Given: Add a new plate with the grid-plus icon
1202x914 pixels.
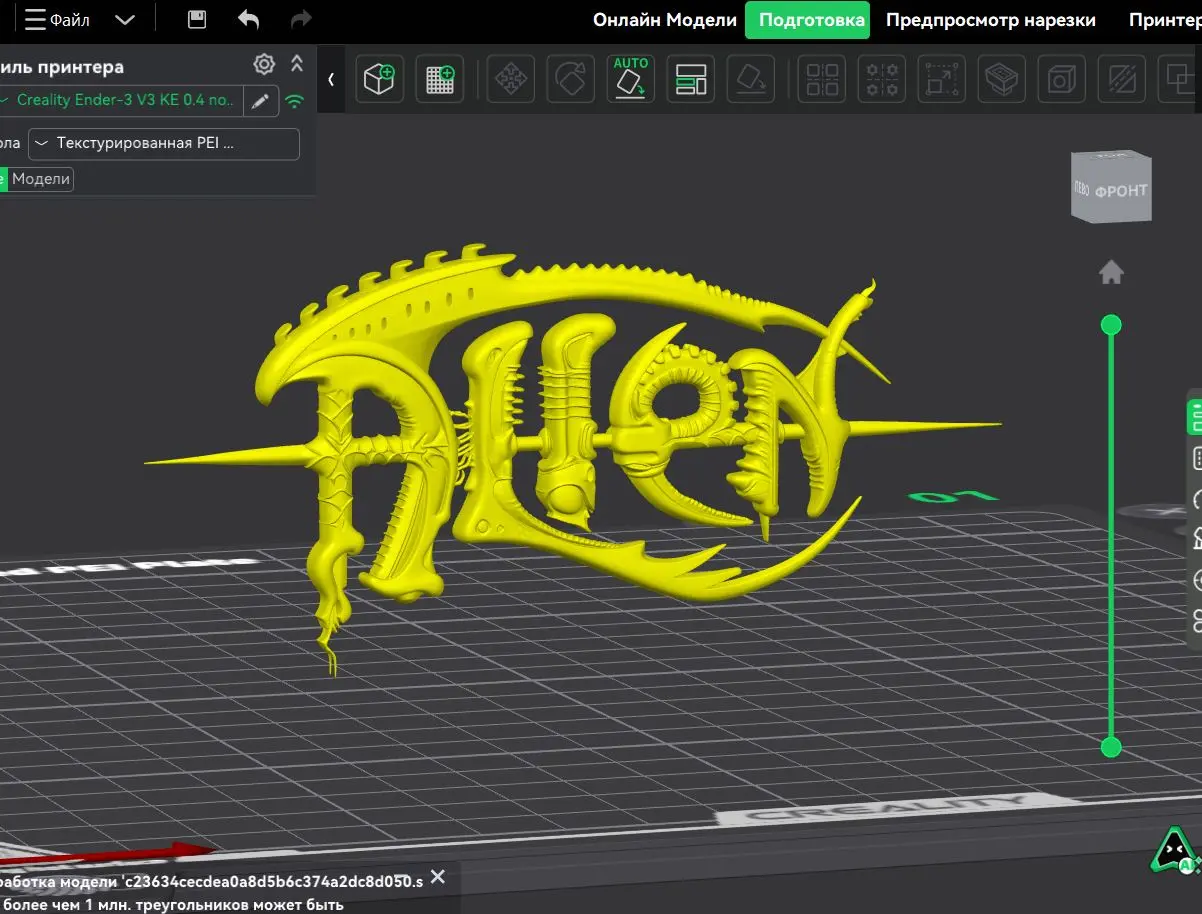Looking at the screenshot, I should point(440,79).
